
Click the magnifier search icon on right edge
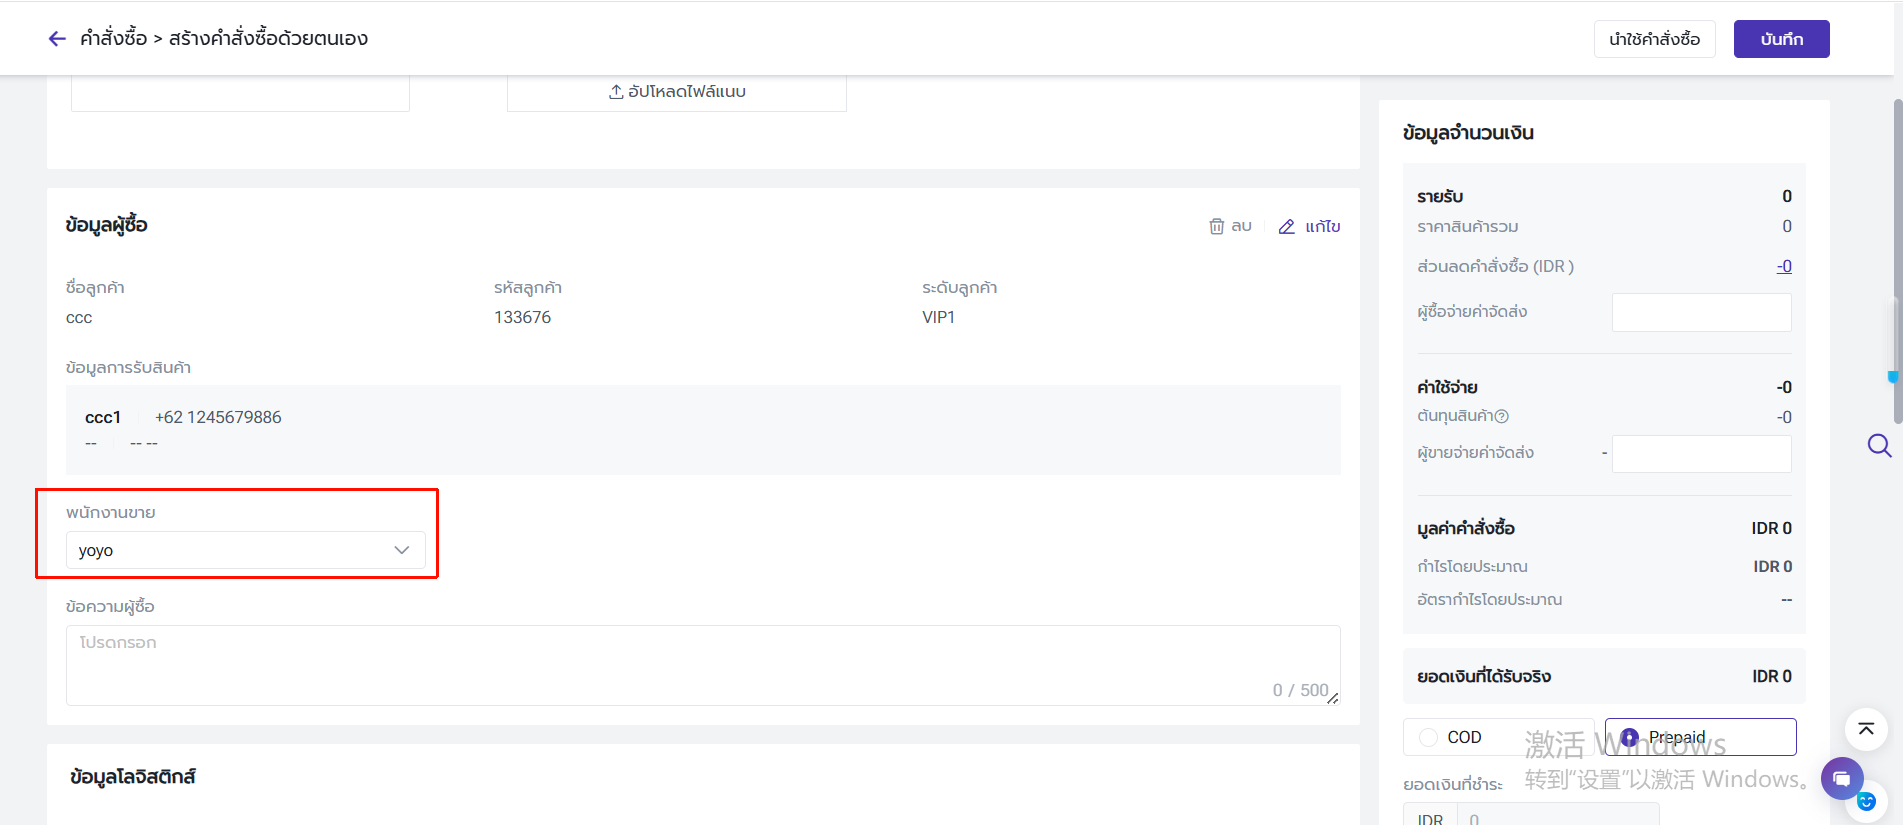[x=1879, y=445]
